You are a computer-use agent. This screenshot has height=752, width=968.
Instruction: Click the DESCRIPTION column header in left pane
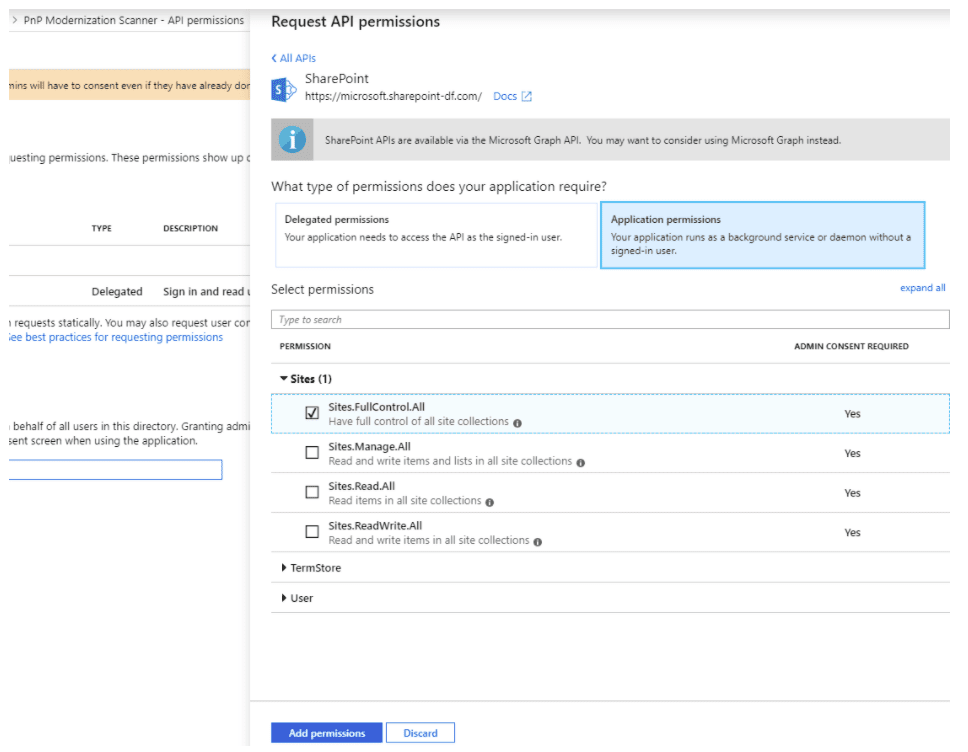click(x=190, y=228)
